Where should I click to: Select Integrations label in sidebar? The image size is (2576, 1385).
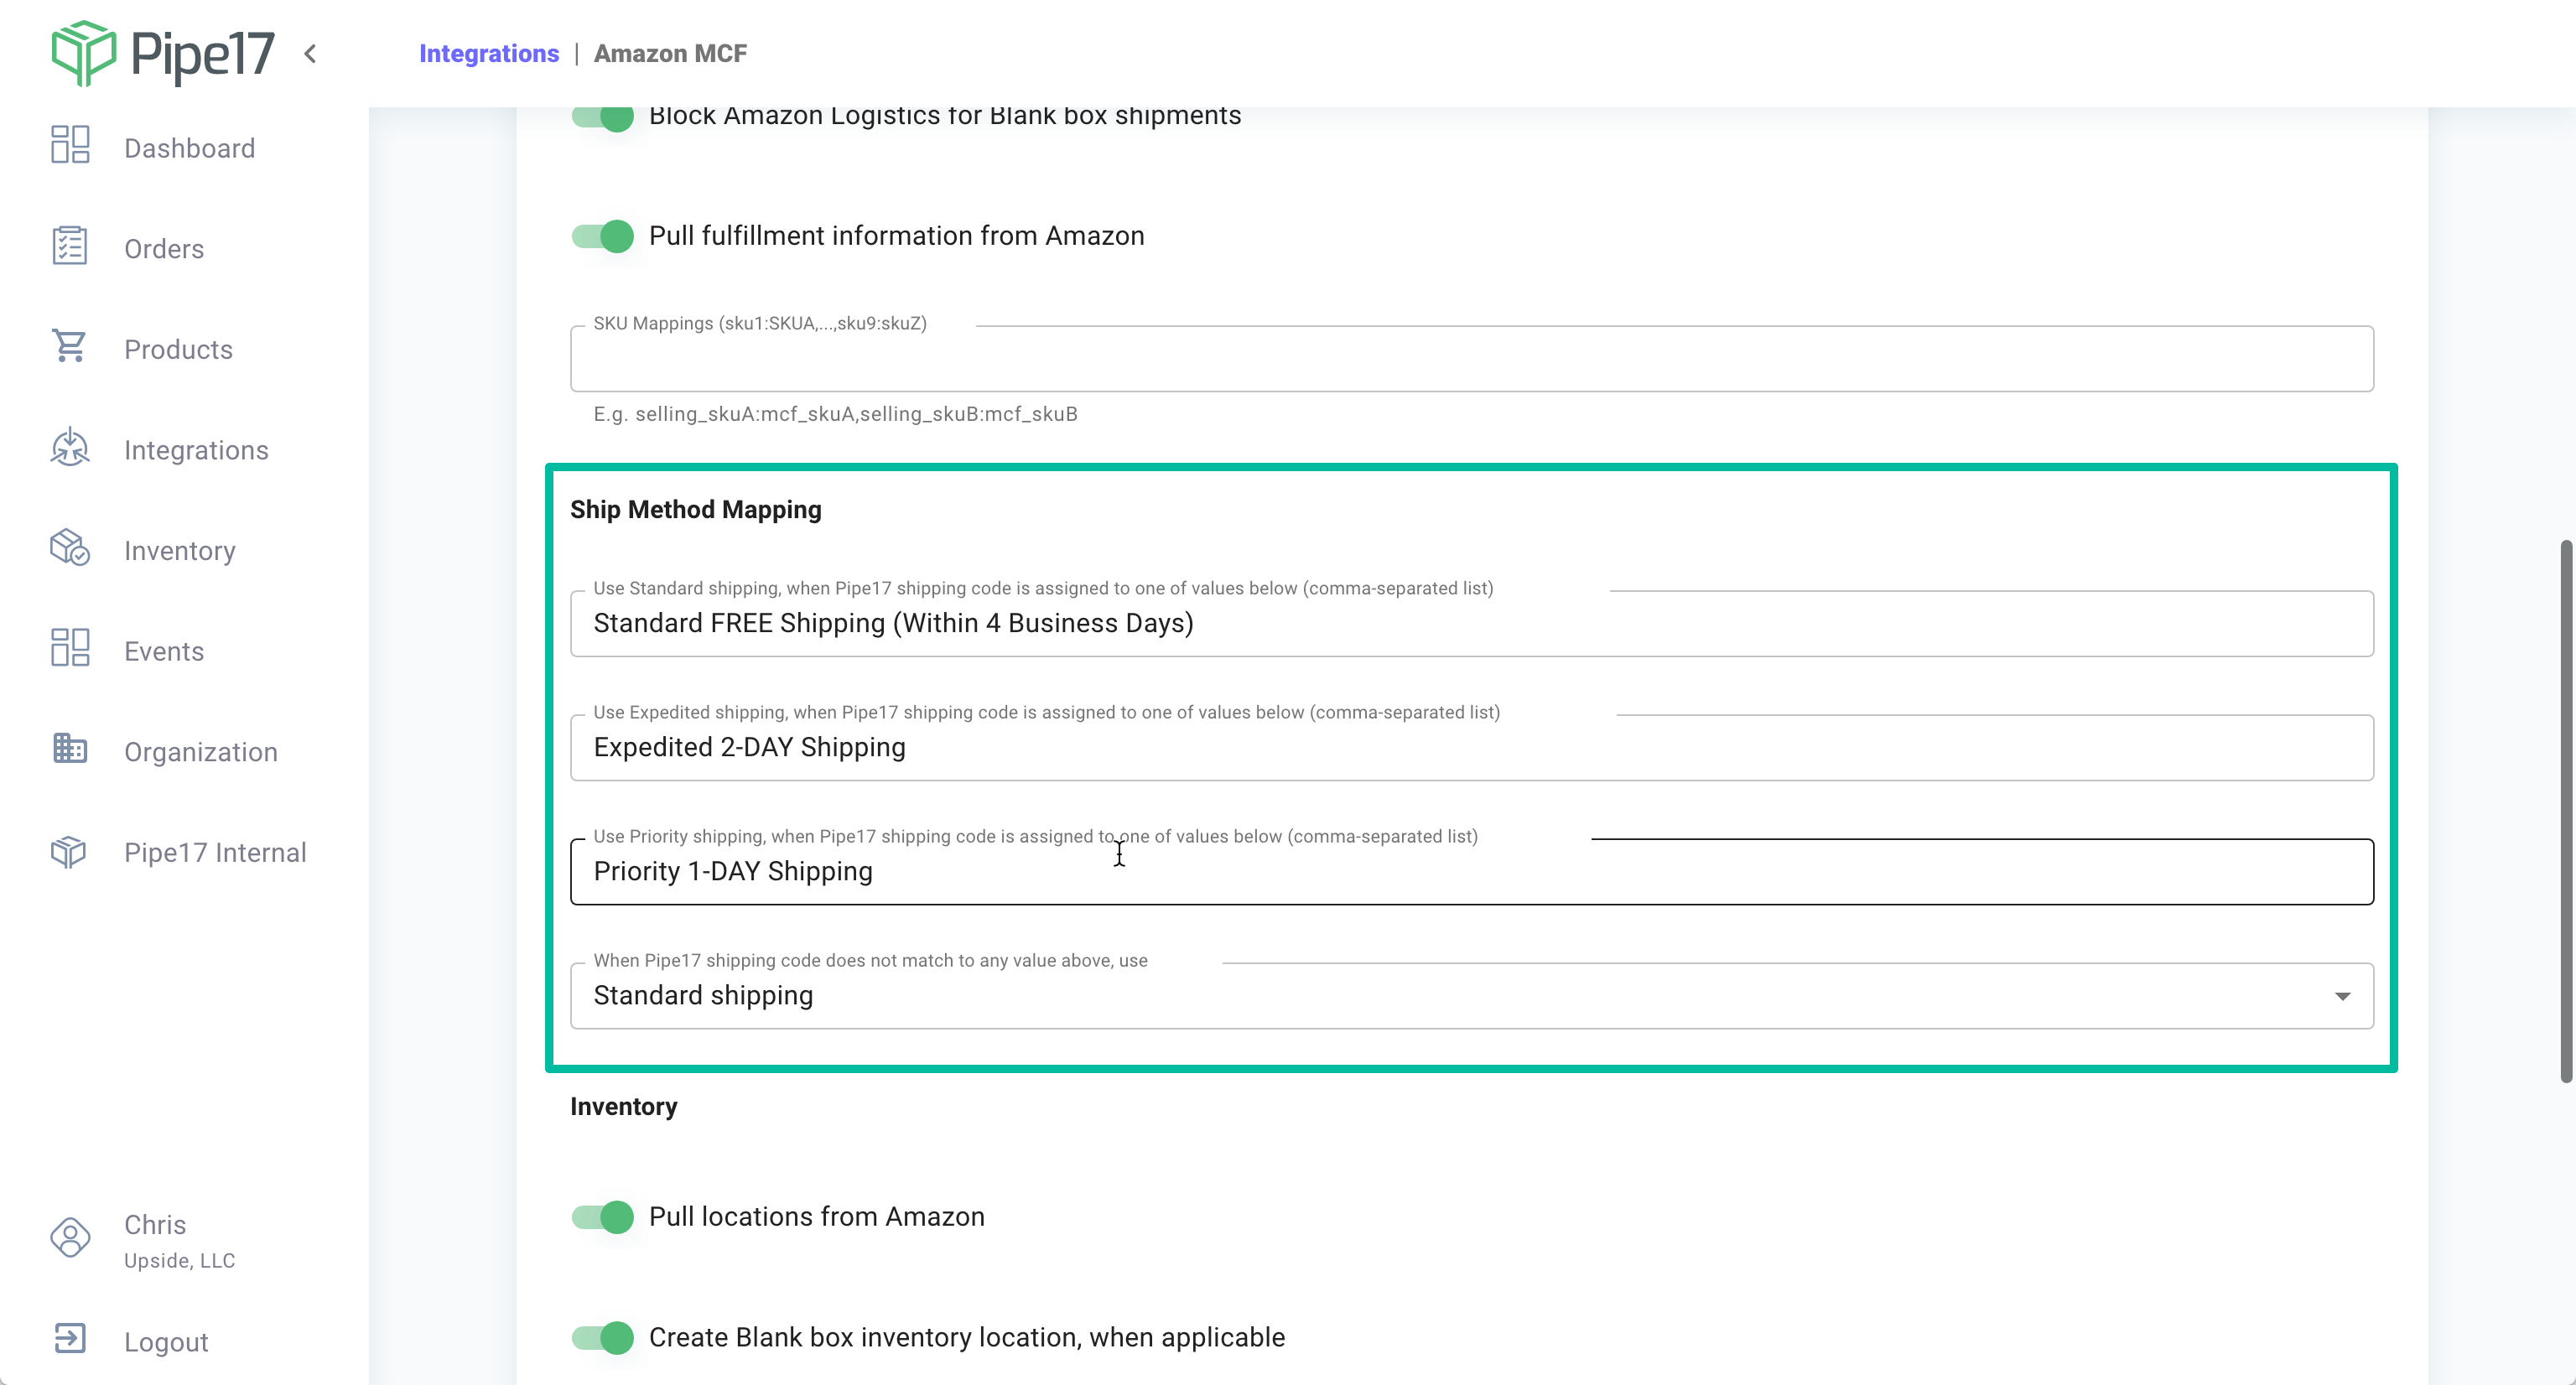pyautogui.click(x=196, y=450)
